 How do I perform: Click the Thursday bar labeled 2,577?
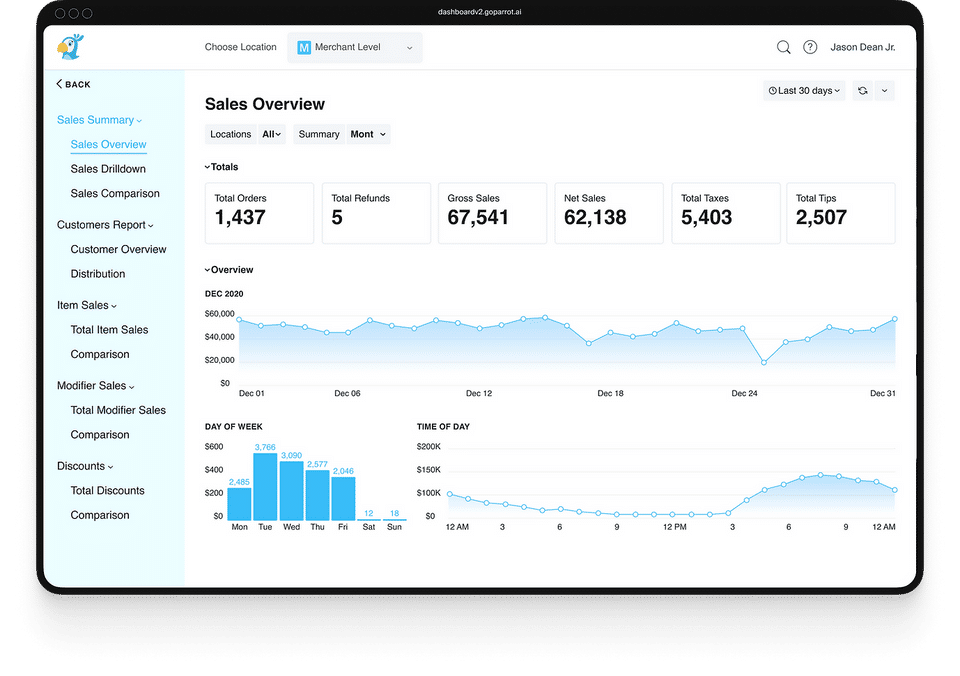[317, 495]
